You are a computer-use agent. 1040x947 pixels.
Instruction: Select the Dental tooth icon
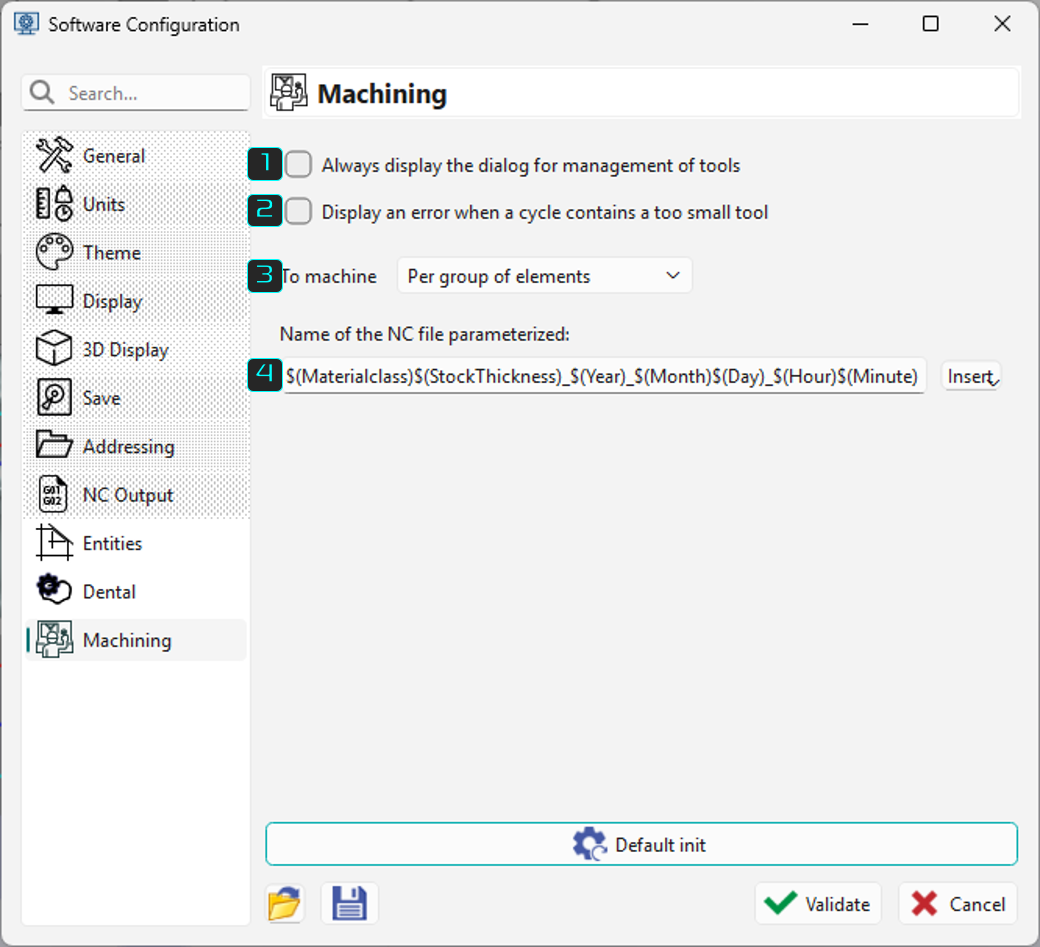54,590
